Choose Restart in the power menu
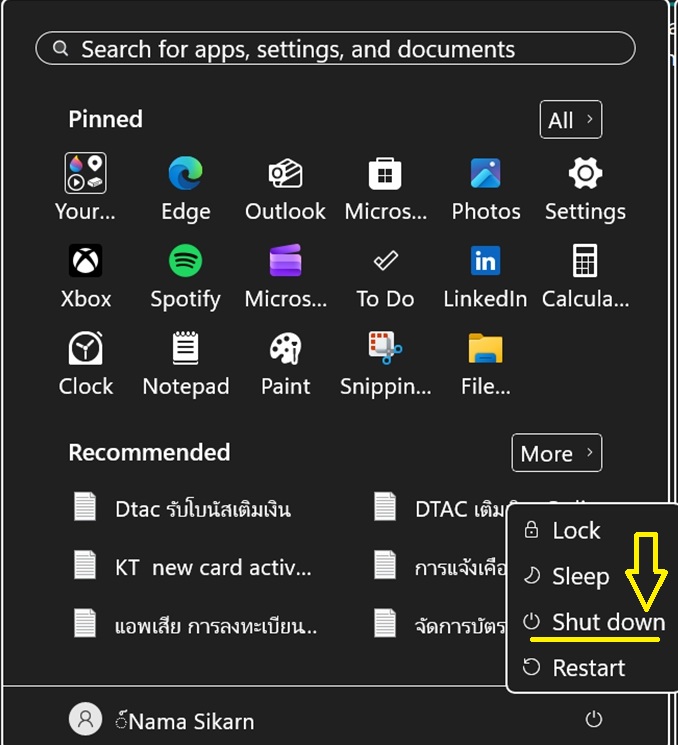This screenshot has height=745, width=678. [574, 668]
